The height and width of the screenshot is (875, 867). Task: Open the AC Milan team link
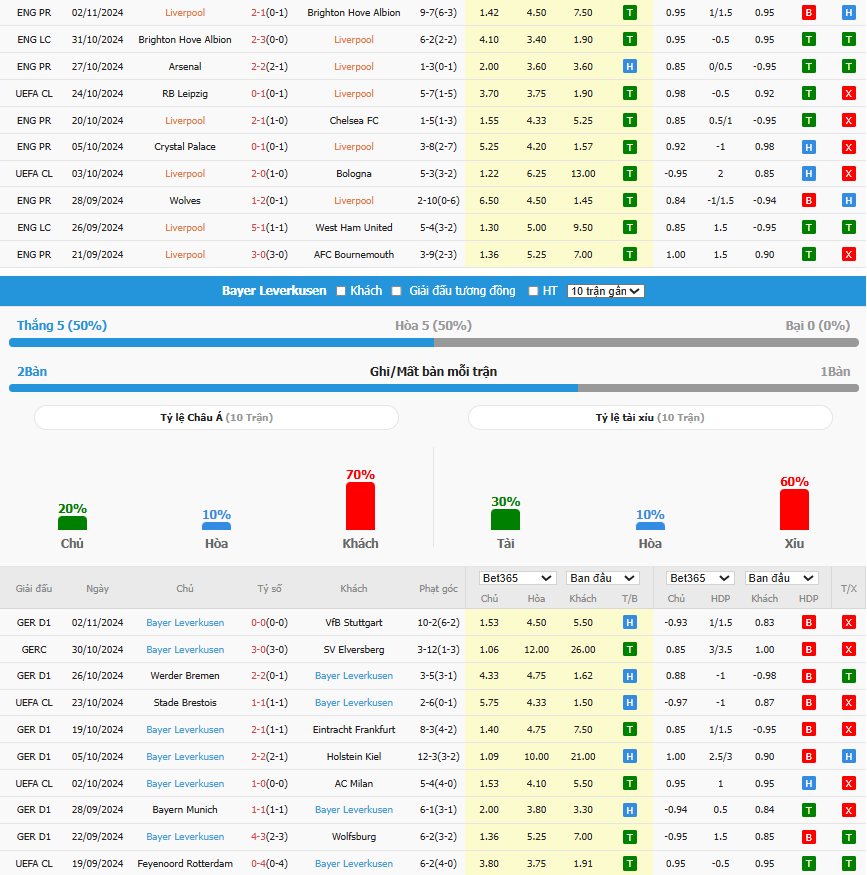point(354,783)
